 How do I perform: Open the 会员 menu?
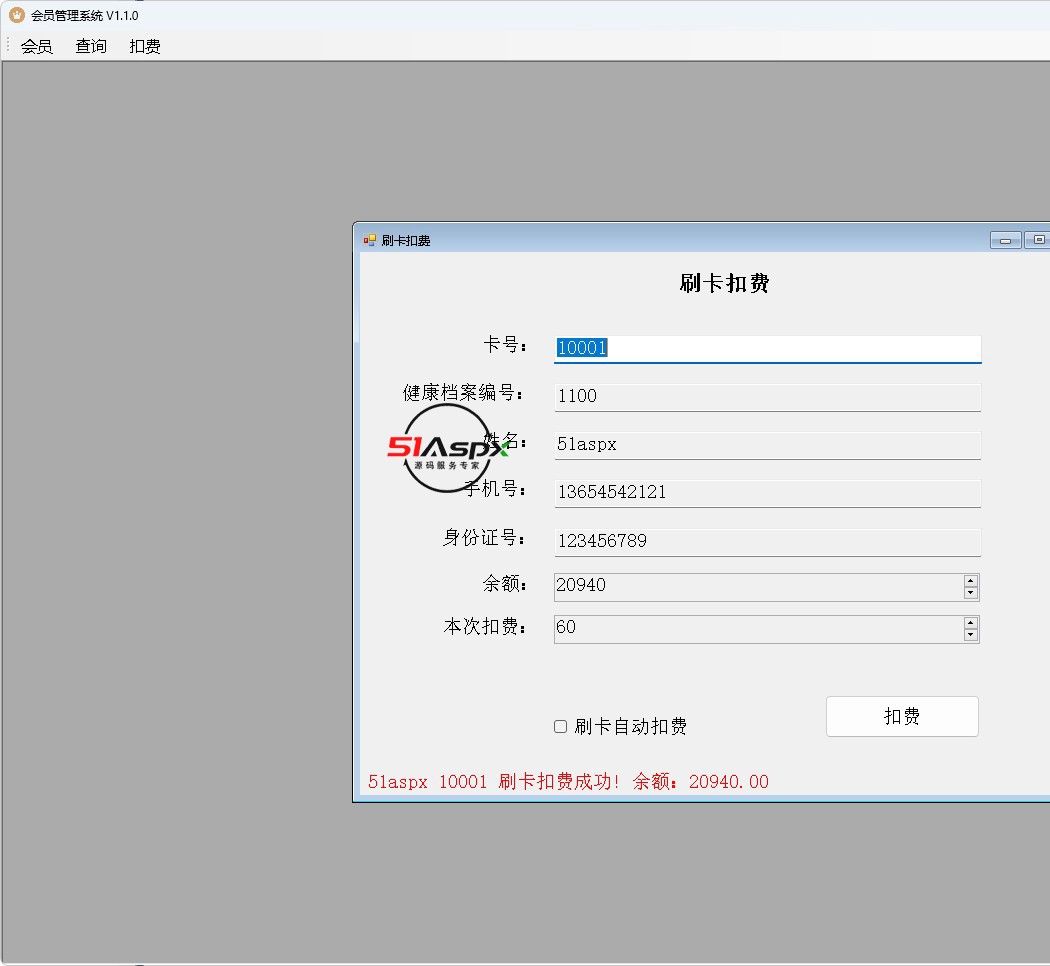point(37,46)
